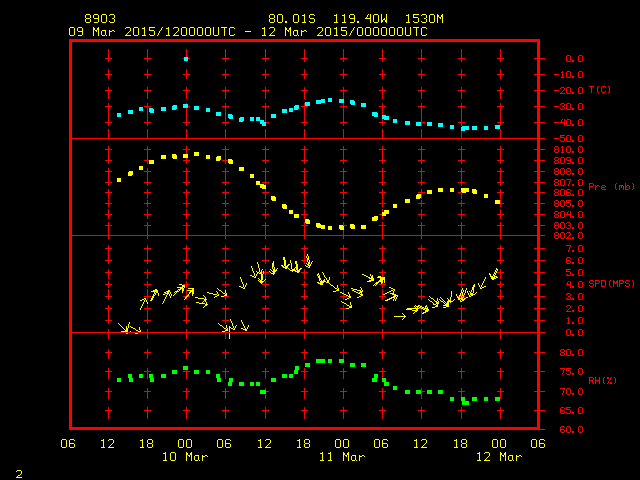
Task: Click the 7.0 wind speed tick value
Action: (x=574, y=249)
